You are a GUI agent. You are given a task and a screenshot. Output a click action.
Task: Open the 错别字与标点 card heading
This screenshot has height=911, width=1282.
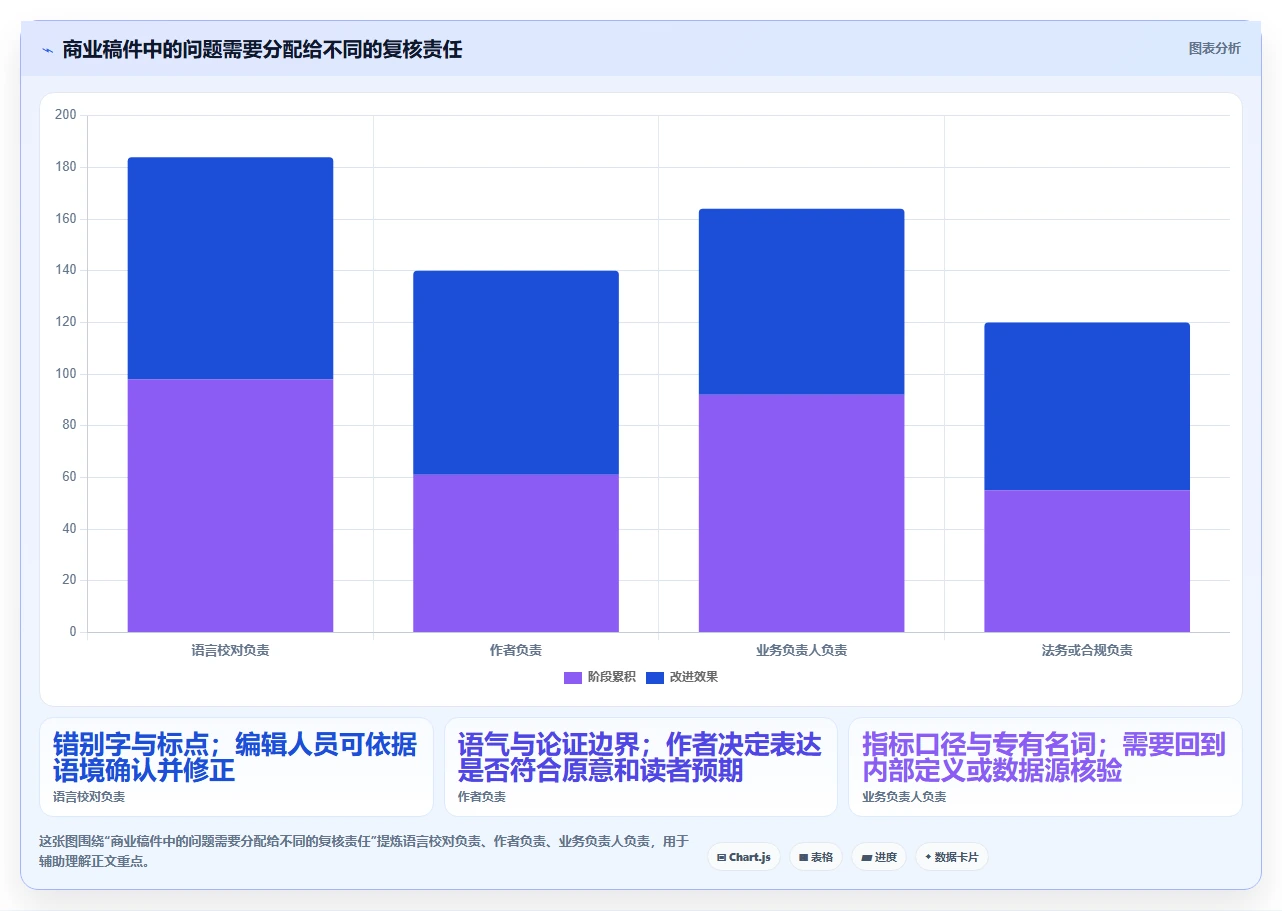coord(235,758)
